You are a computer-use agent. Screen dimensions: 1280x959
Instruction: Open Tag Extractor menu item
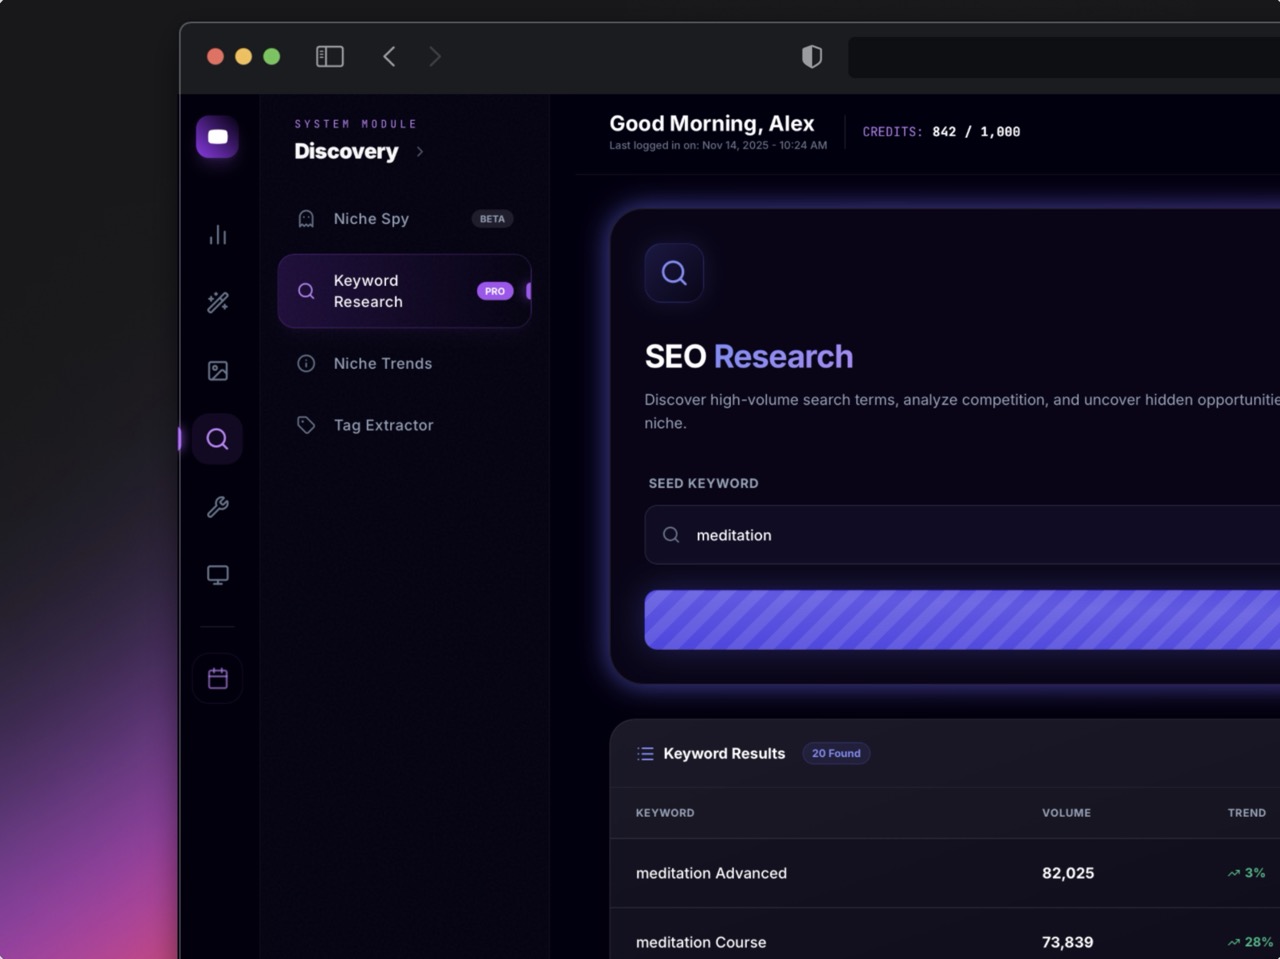tap(404, 425)
